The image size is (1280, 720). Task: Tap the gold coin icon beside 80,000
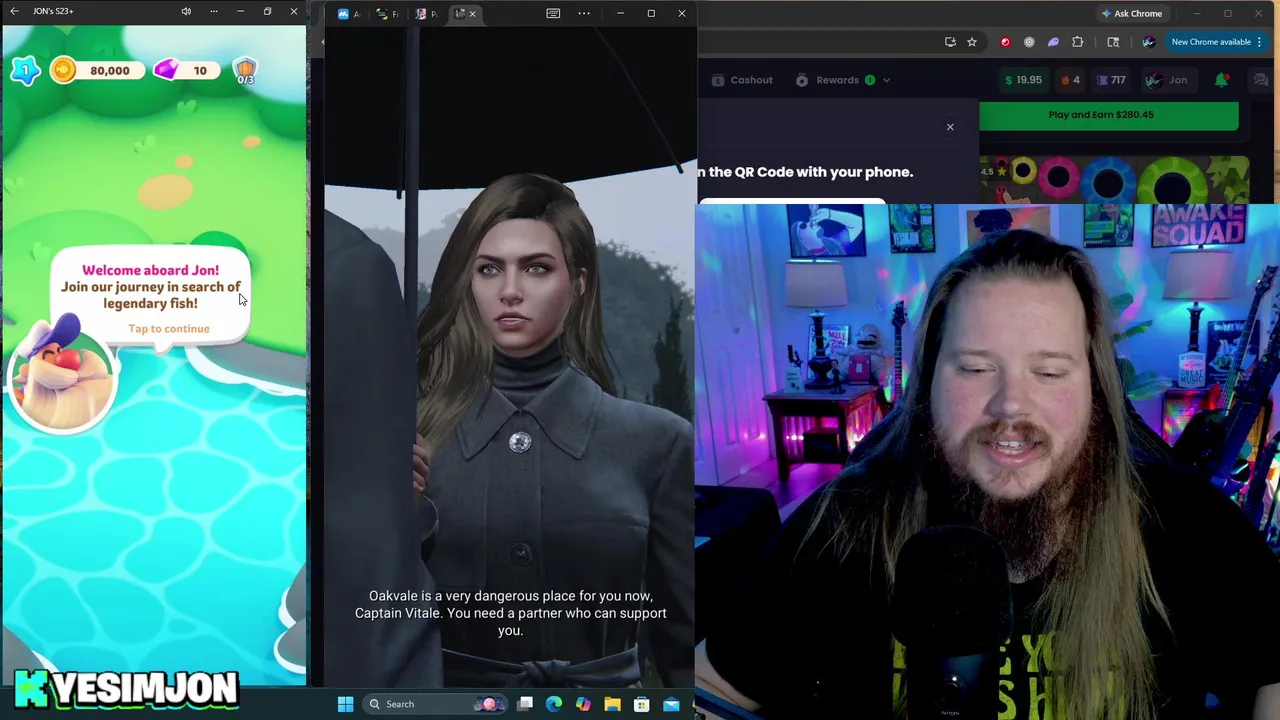click(x=63, y=70)
